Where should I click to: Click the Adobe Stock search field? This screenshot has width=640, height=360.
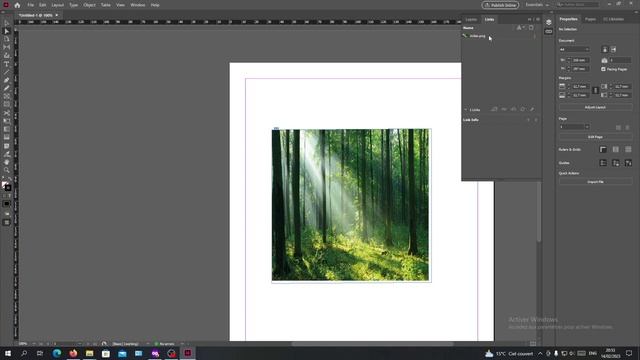578,4
